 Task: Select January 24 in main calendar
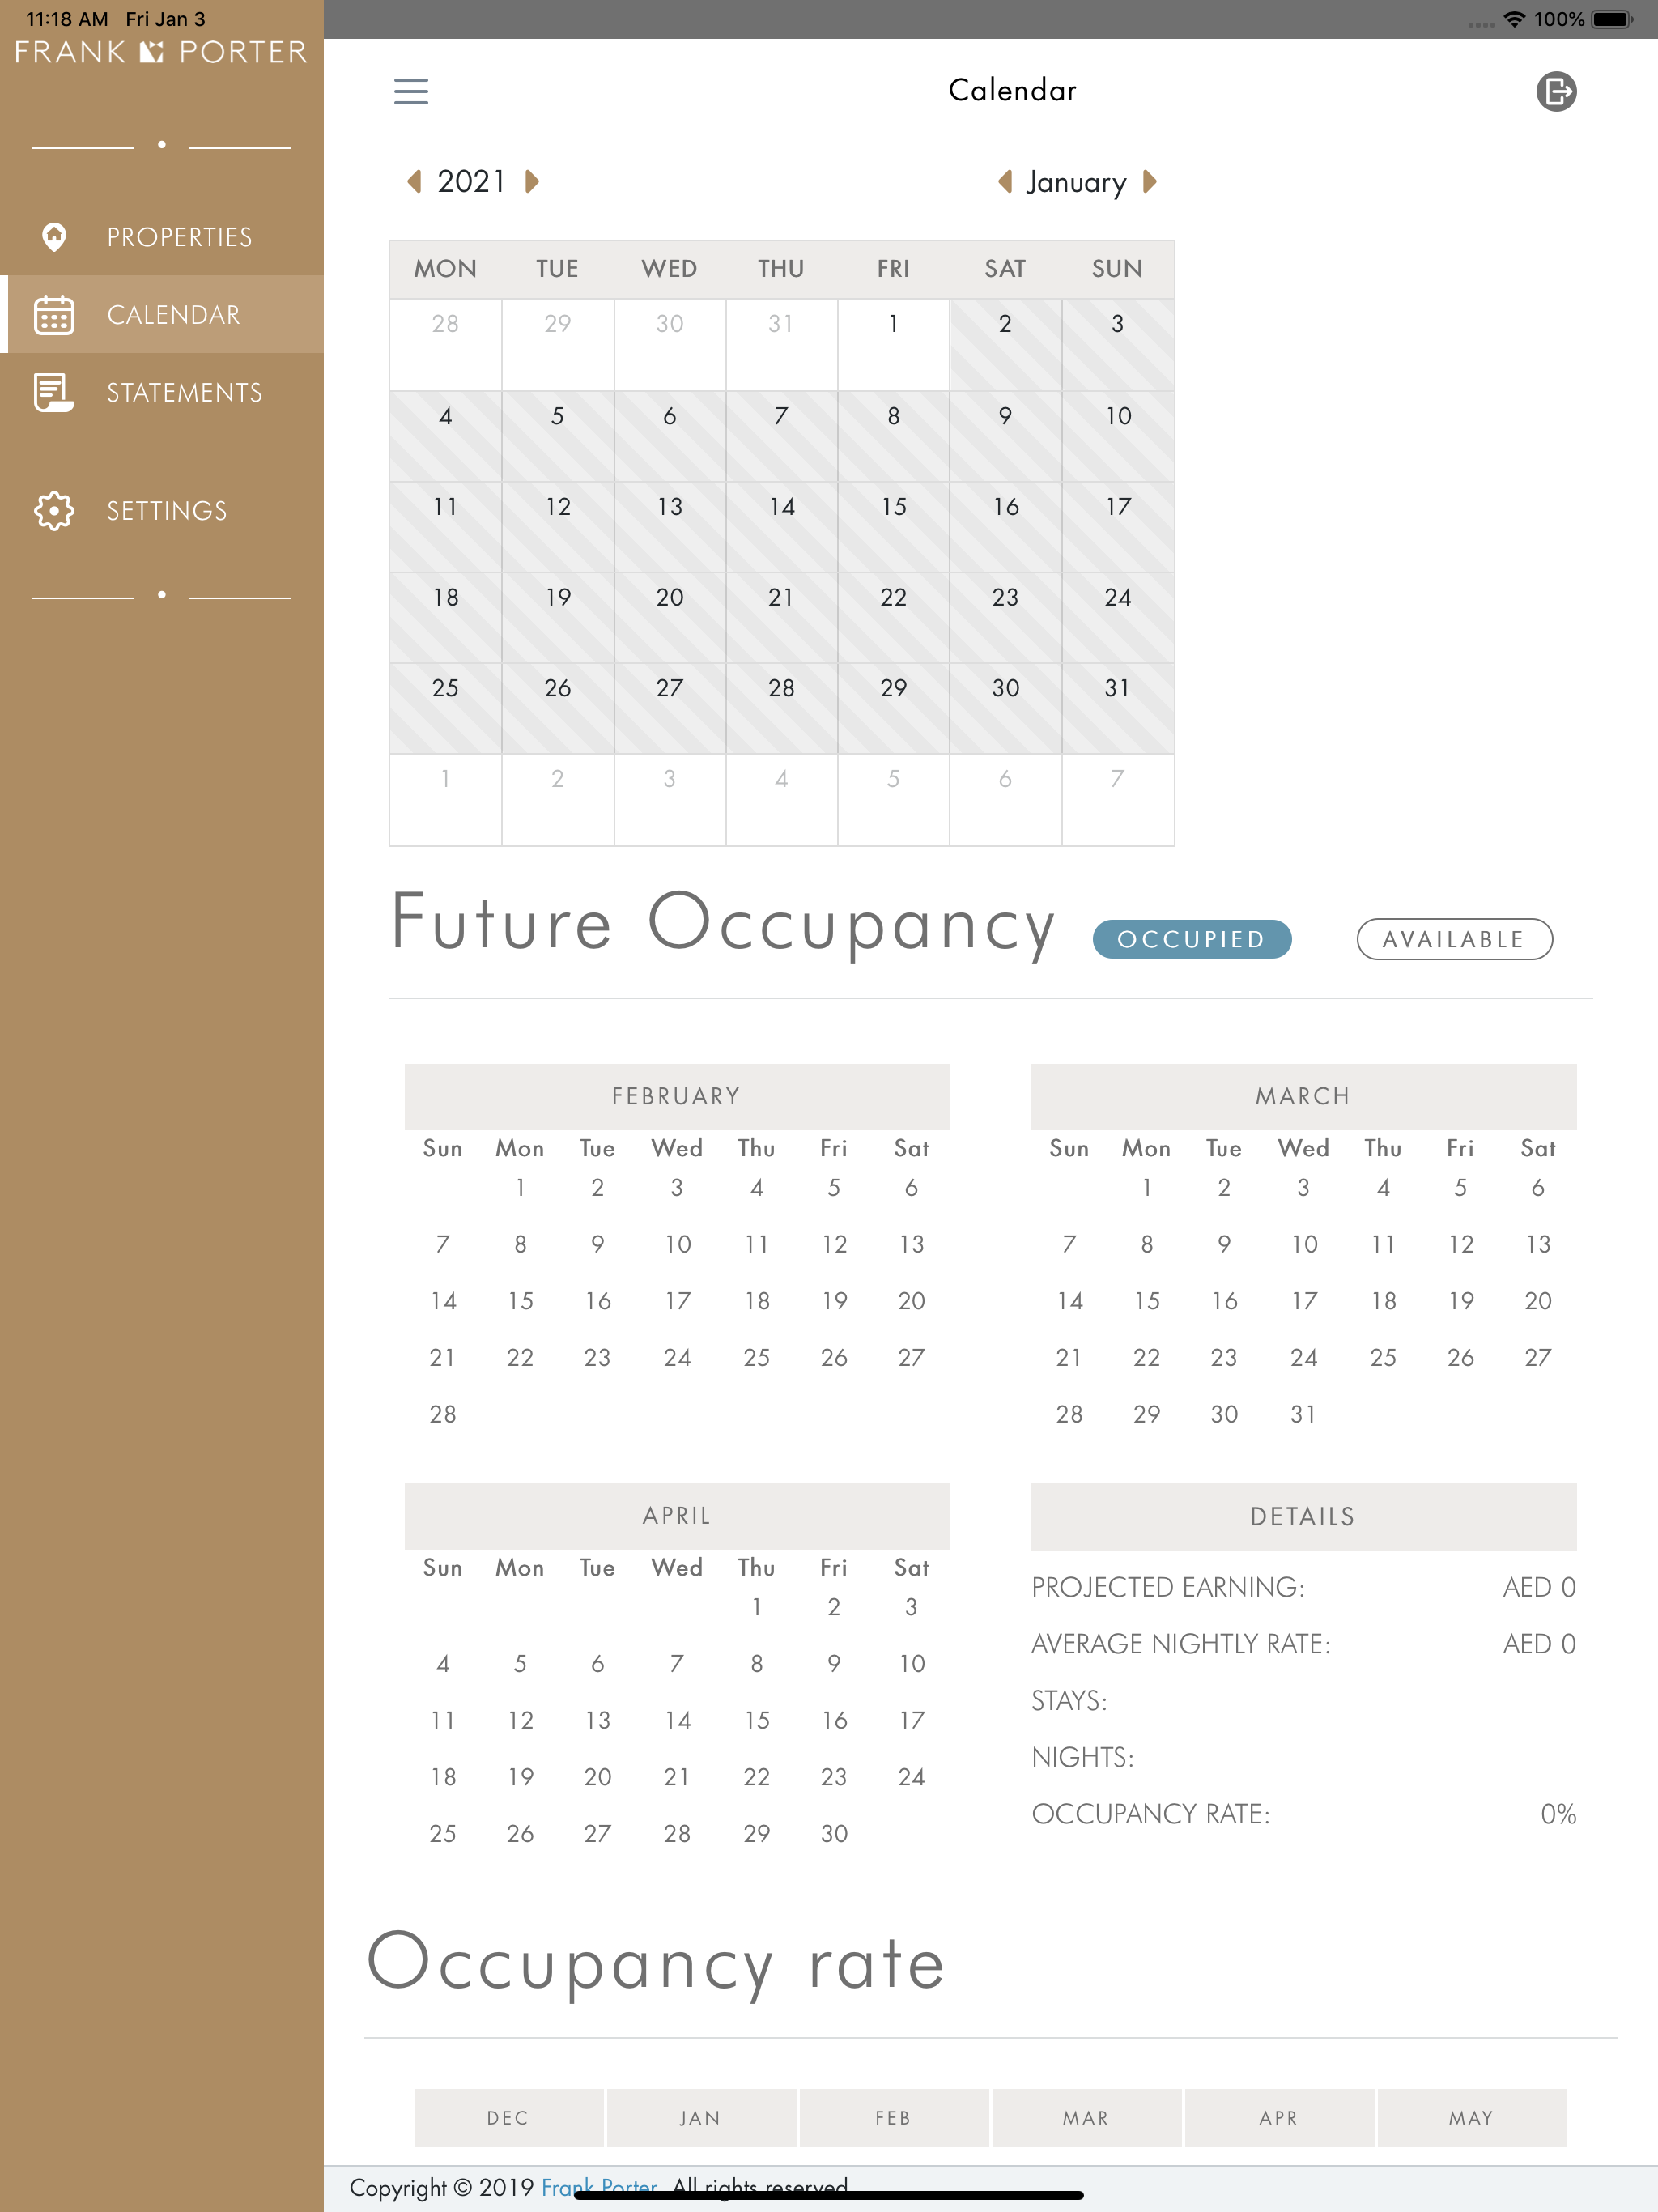[x=1118, y=618]
